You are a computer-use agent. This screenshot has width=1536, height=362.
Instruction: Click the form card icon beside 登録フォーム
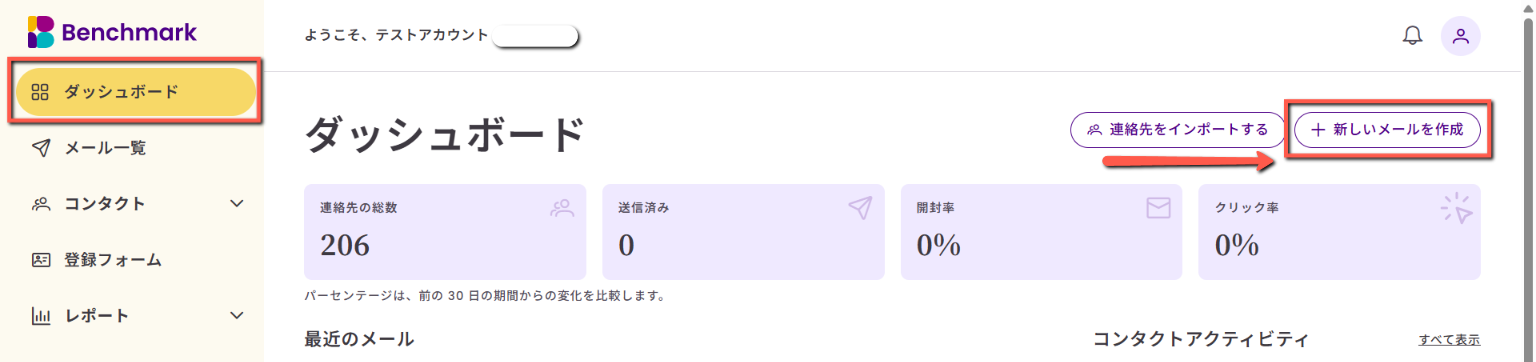[41, 260]
